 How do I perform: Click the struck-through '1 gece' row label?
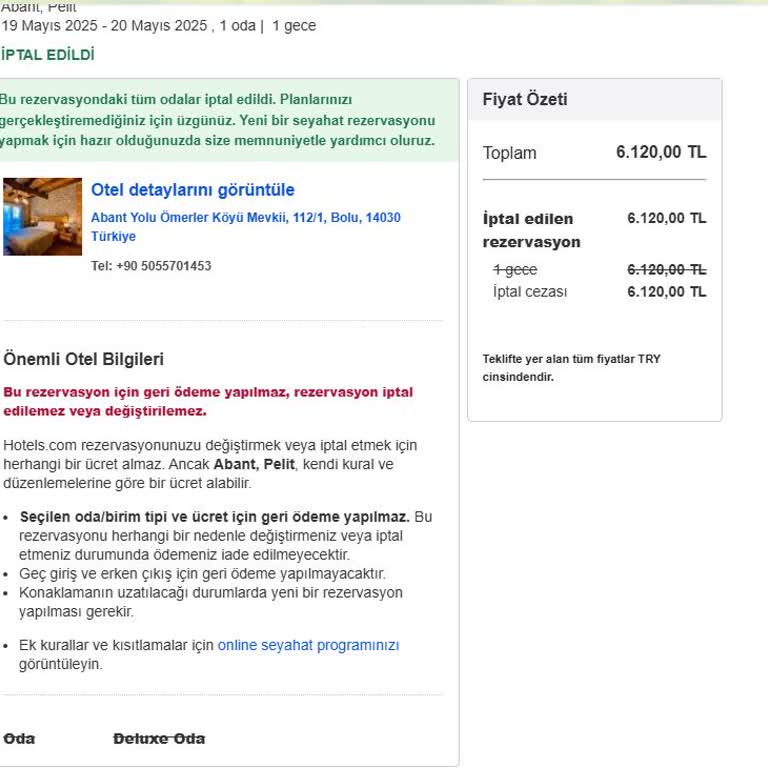515,270
